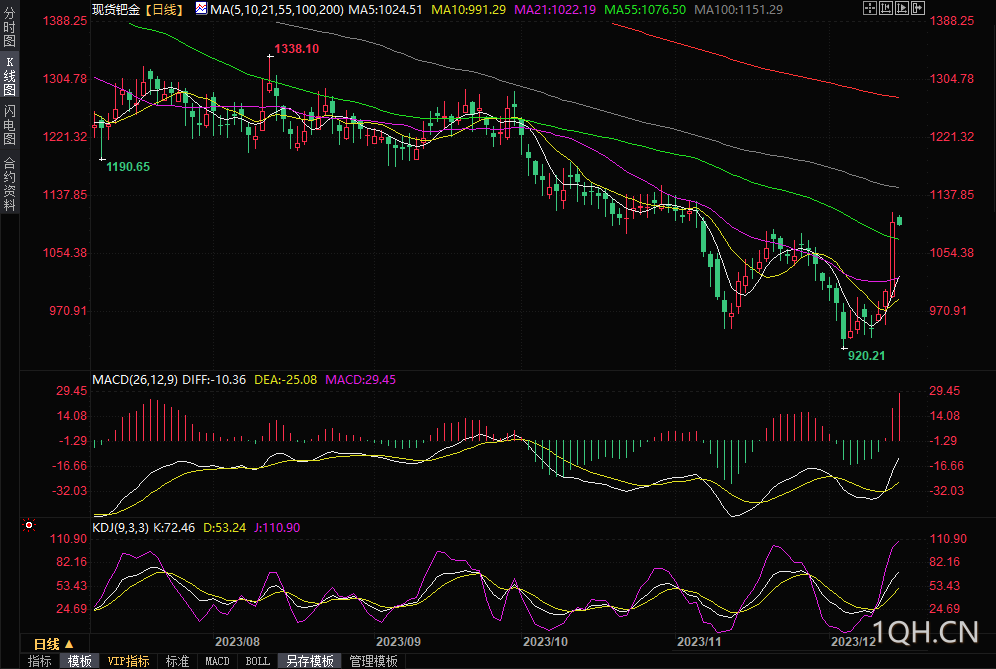996x669 pixels.
Task: Apply the MACD template button
Action: pyautogui.click(x=217, y=661)
